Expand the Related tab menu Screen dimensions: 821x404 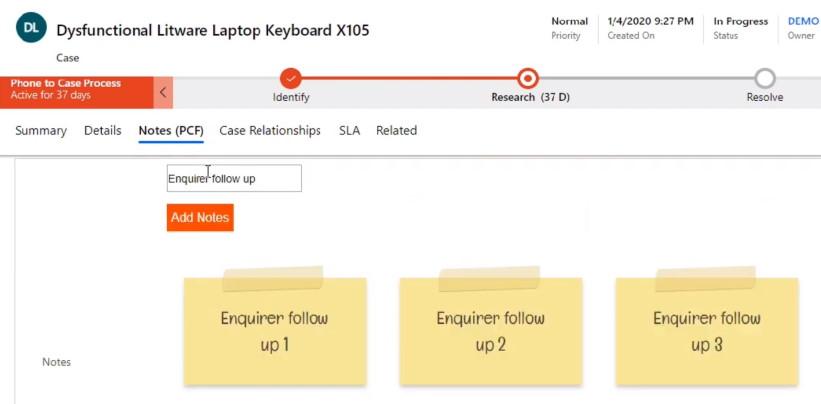(396, 130)
